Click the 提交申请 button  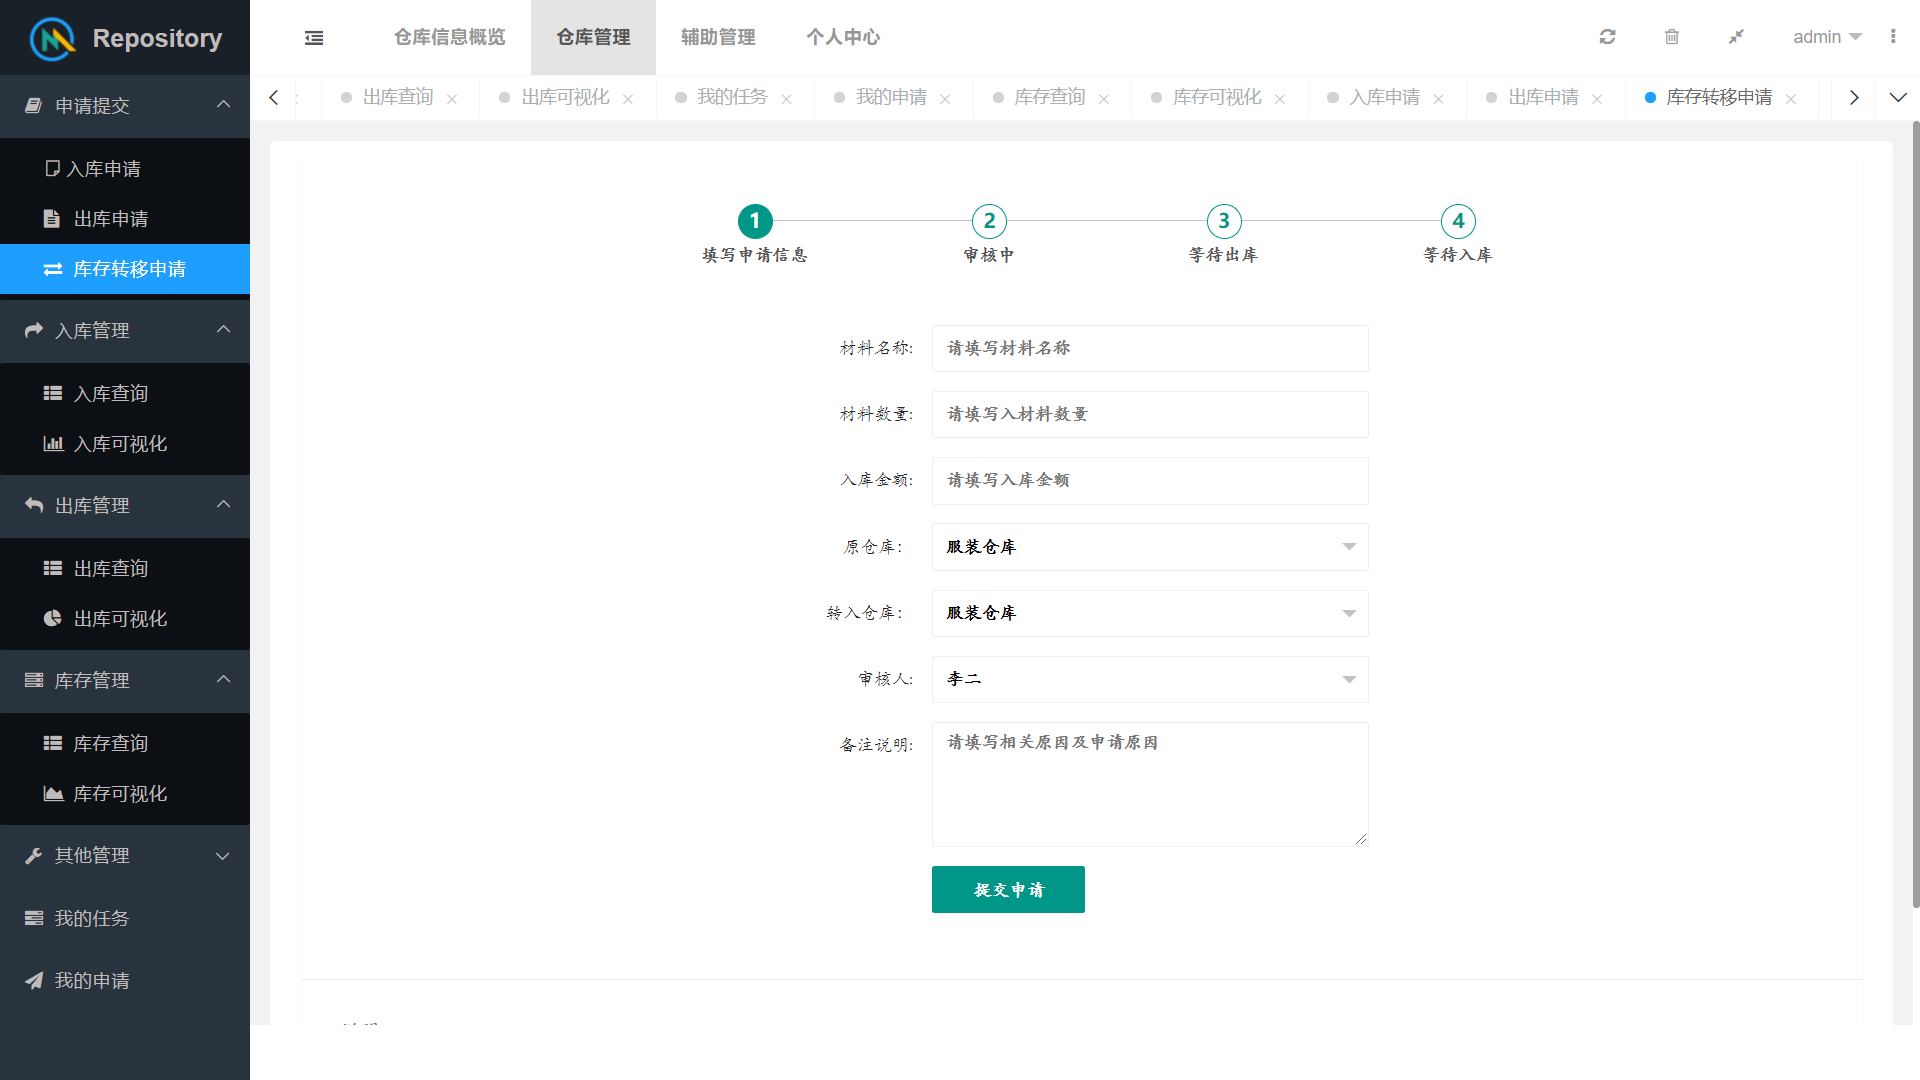(1008, 889)
